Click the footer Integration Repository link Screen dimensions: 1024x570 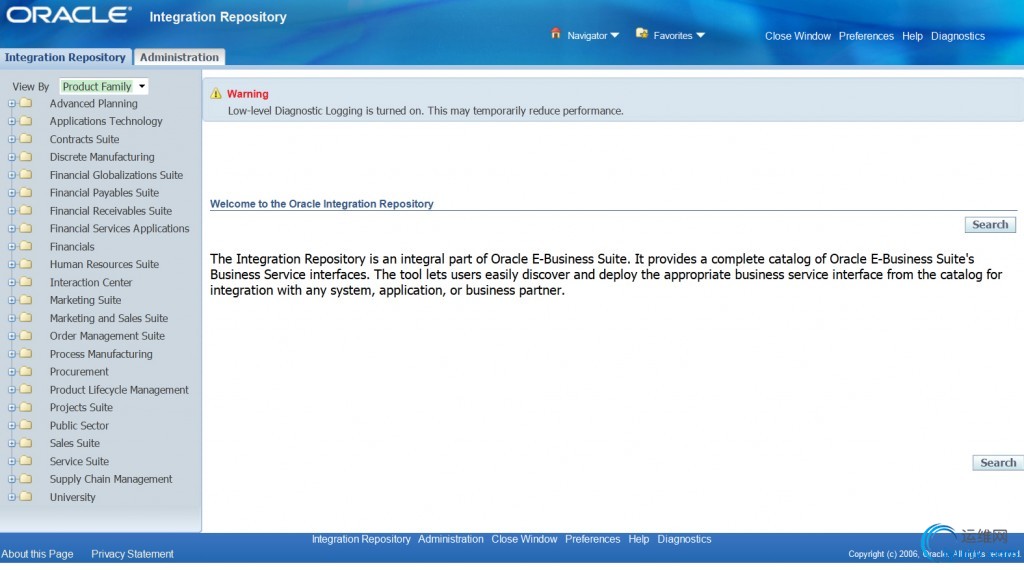[x=361, y=539]
